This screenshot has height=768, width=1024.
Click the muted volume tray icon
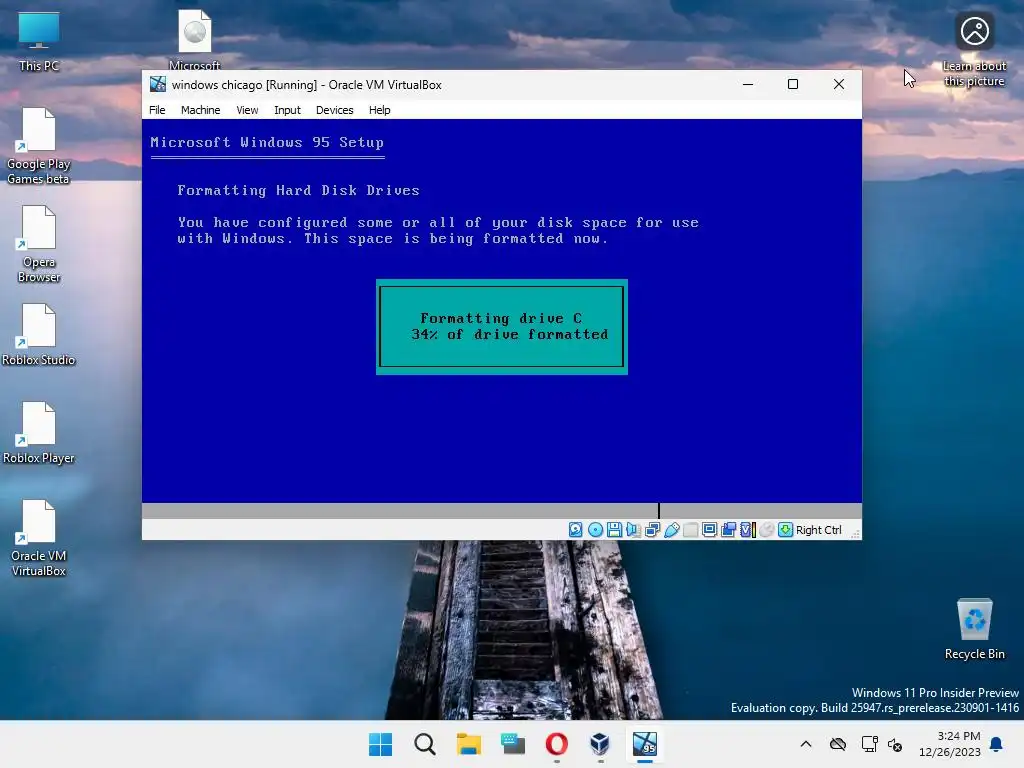(895, 744)
